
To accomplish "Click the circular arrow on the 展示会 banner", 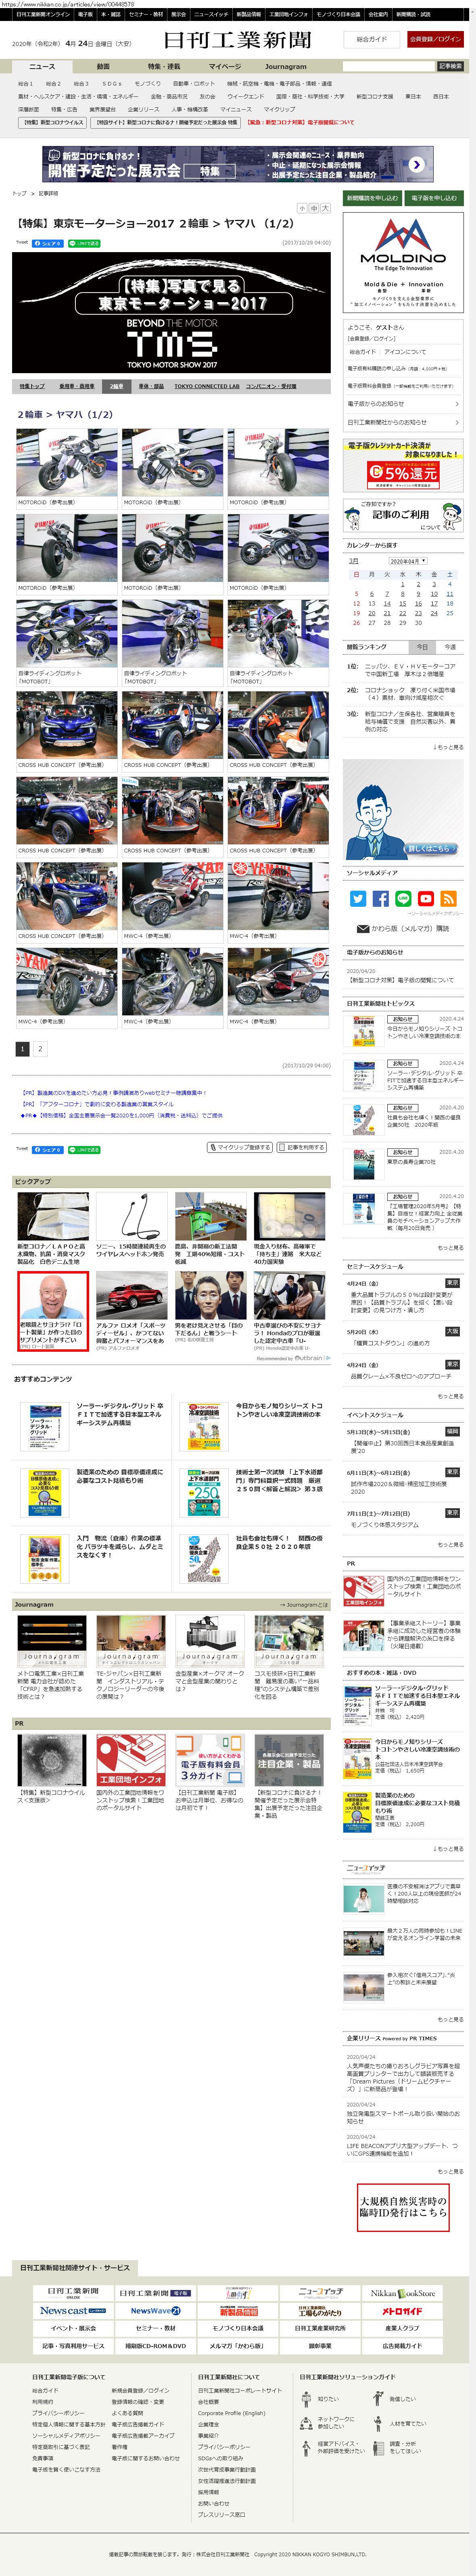I will tap(416, 165).
